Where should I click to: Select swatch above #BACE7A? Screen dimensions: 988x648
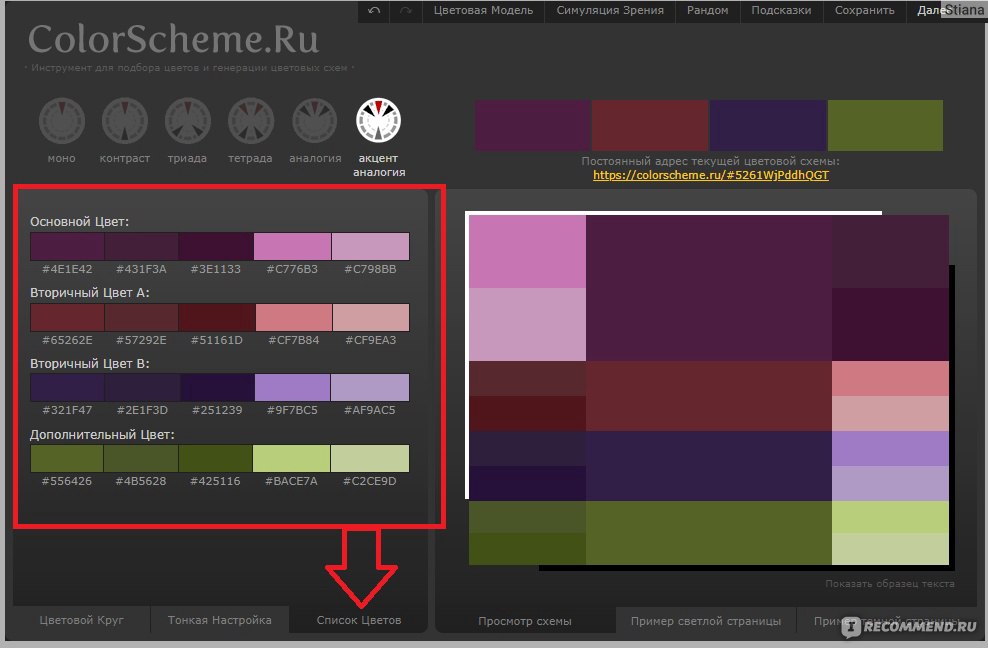pyautogui.click(x=291, y=458)
